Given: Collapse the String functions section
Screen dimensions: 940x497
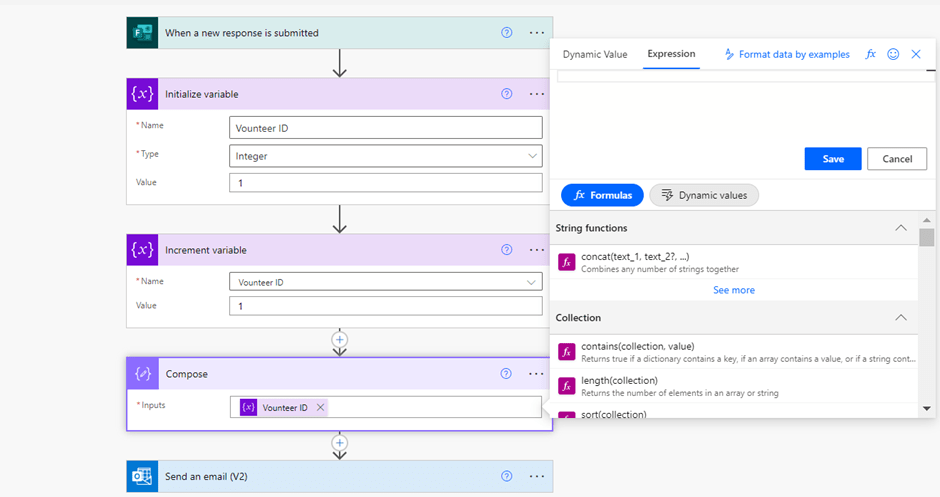Looking at the screenshot, I should point(900,228).
